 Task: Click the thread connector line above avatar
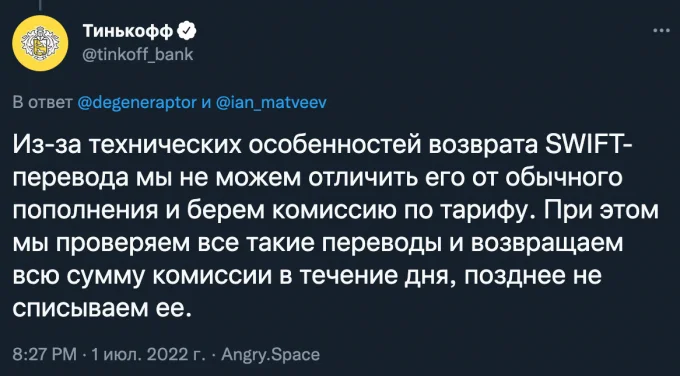pyautogui.click(x=40, y=4)
